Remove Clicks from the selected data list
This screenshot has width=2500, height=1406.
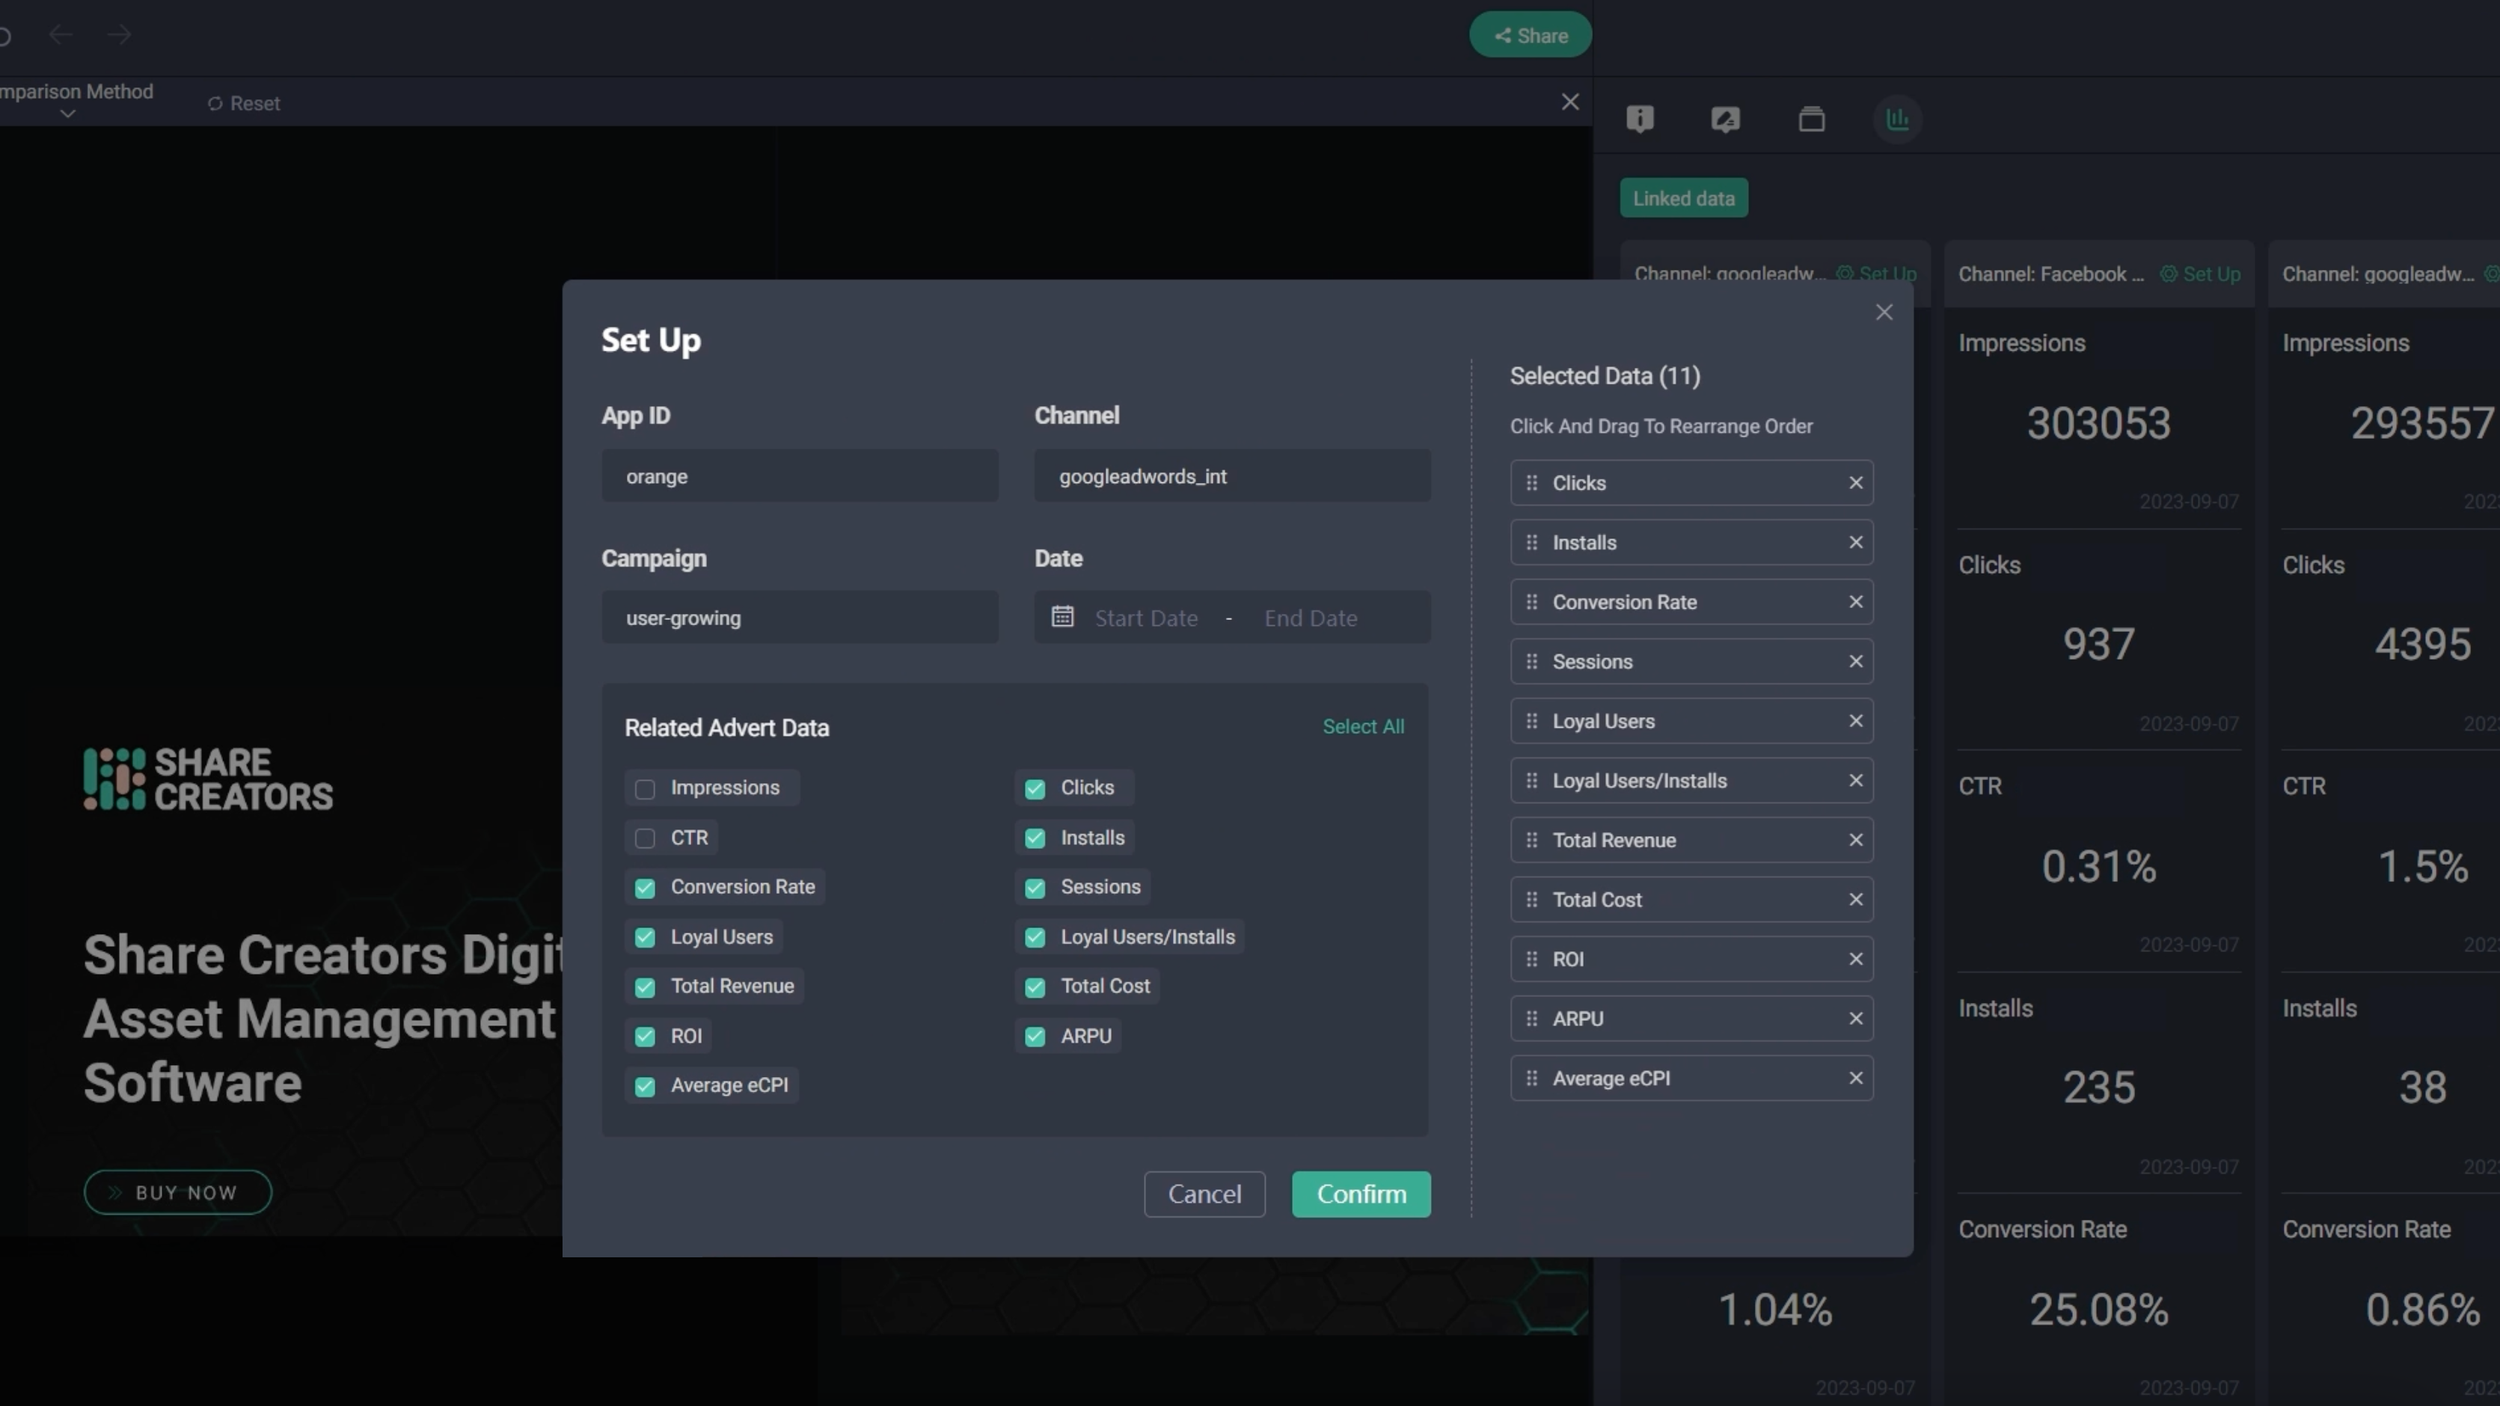click(1855, 483)
